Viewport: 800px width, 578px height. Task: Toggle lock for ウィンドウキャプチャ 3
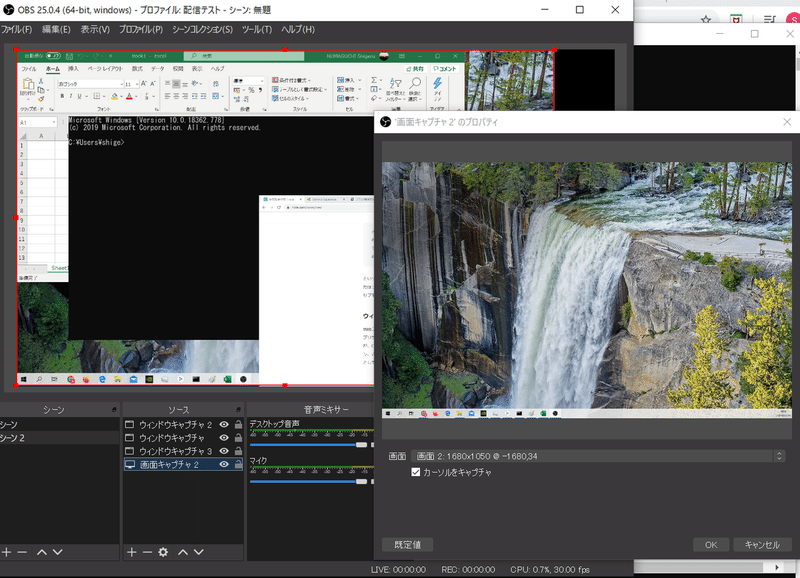(x=238, y=451)
